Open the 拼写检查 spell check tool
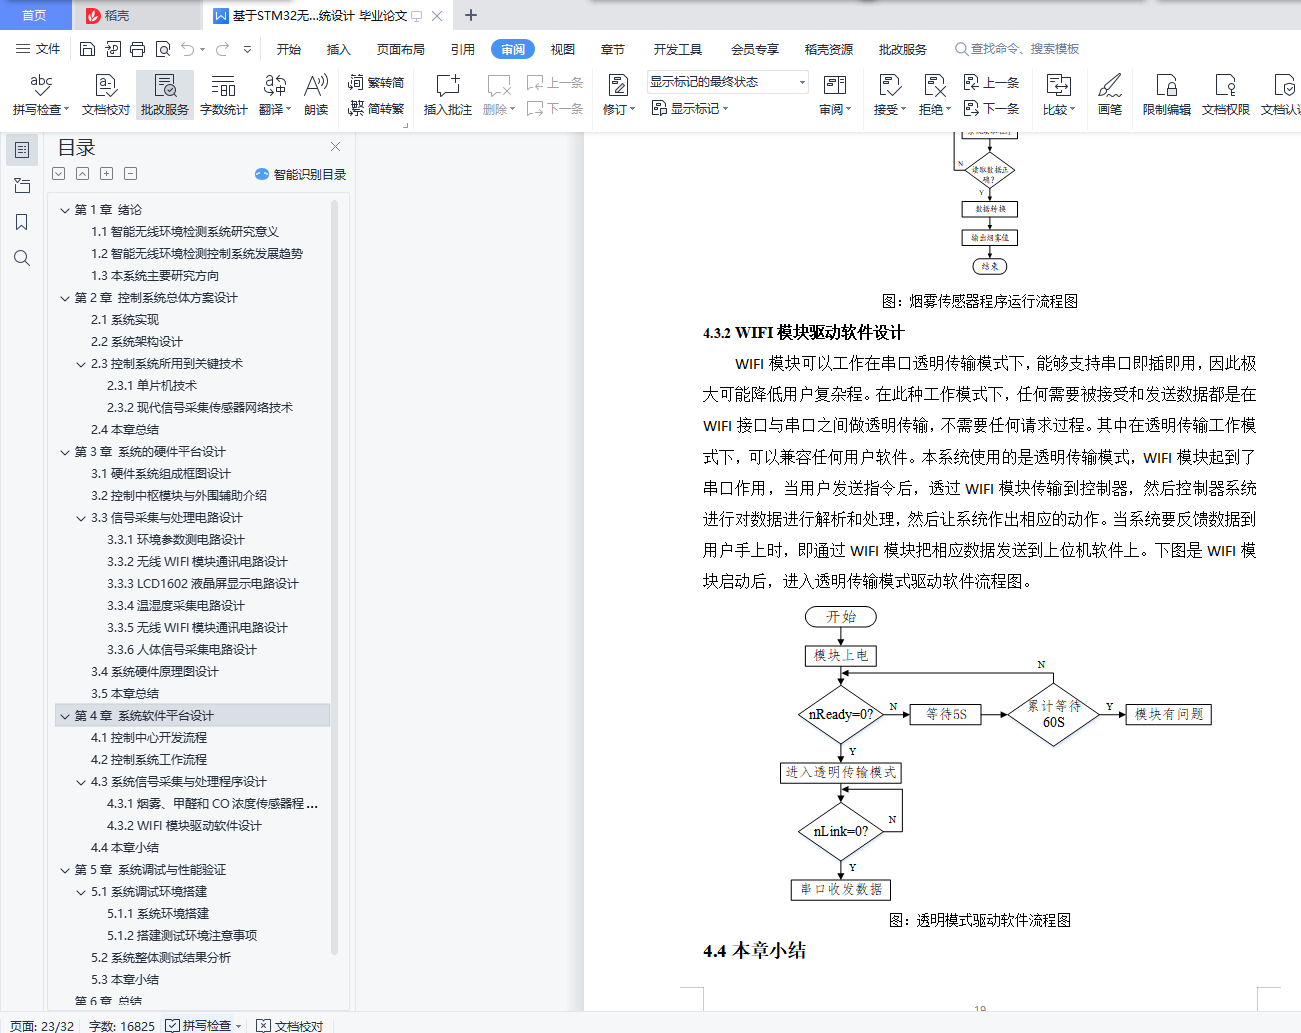The width and height of the screenshot is (1301, 1033). pos(41,95)
